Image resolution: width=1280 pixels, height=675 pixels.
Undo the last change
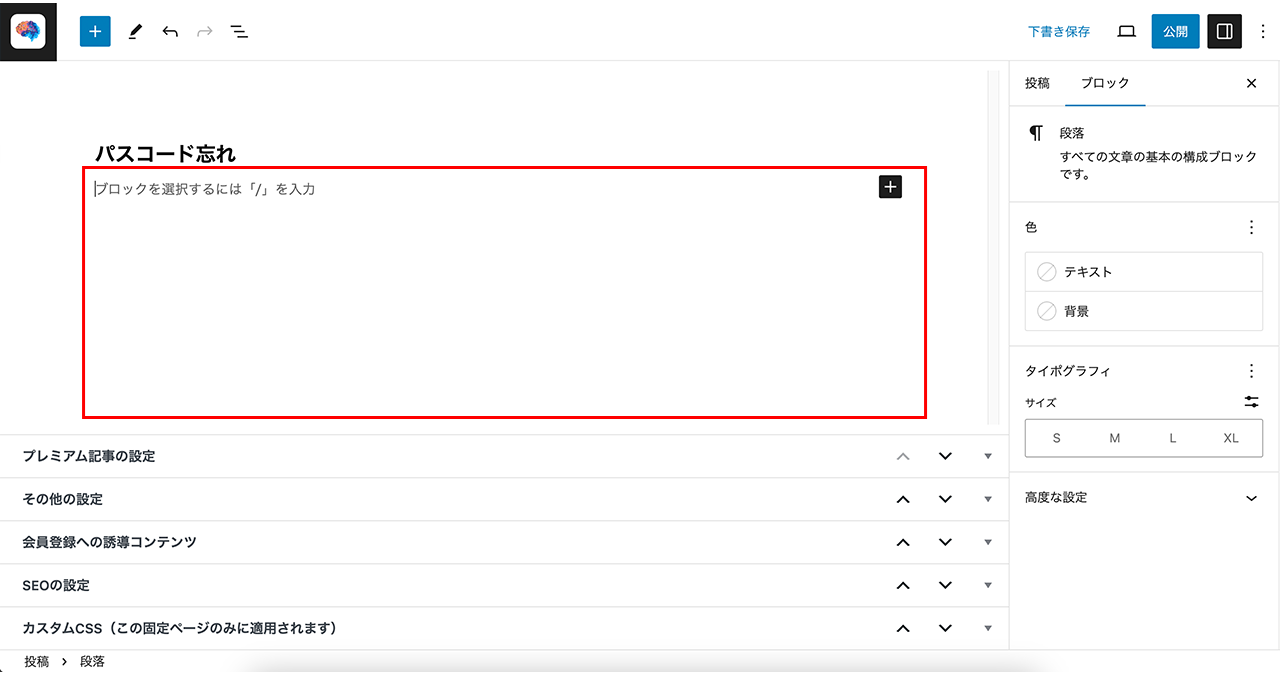[170, 31]
